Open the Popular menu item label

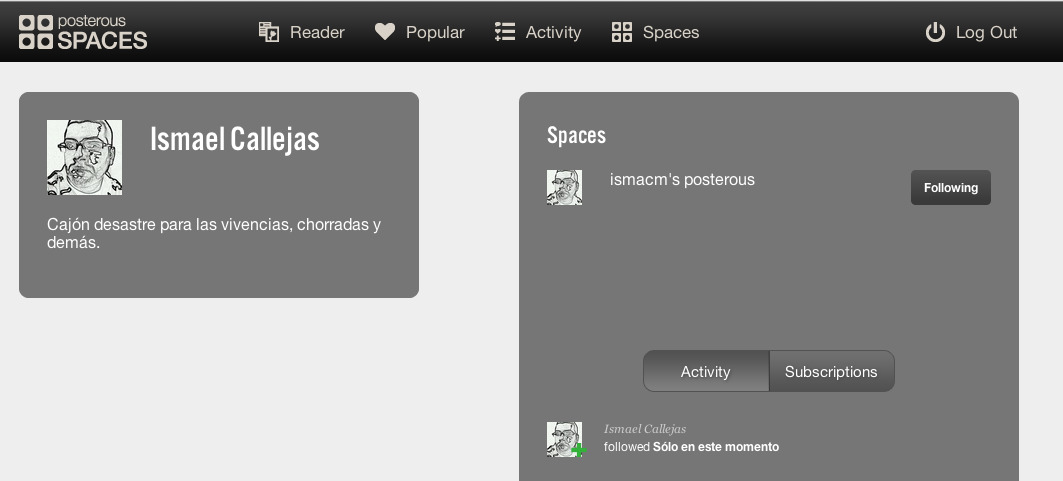point(435,32)
